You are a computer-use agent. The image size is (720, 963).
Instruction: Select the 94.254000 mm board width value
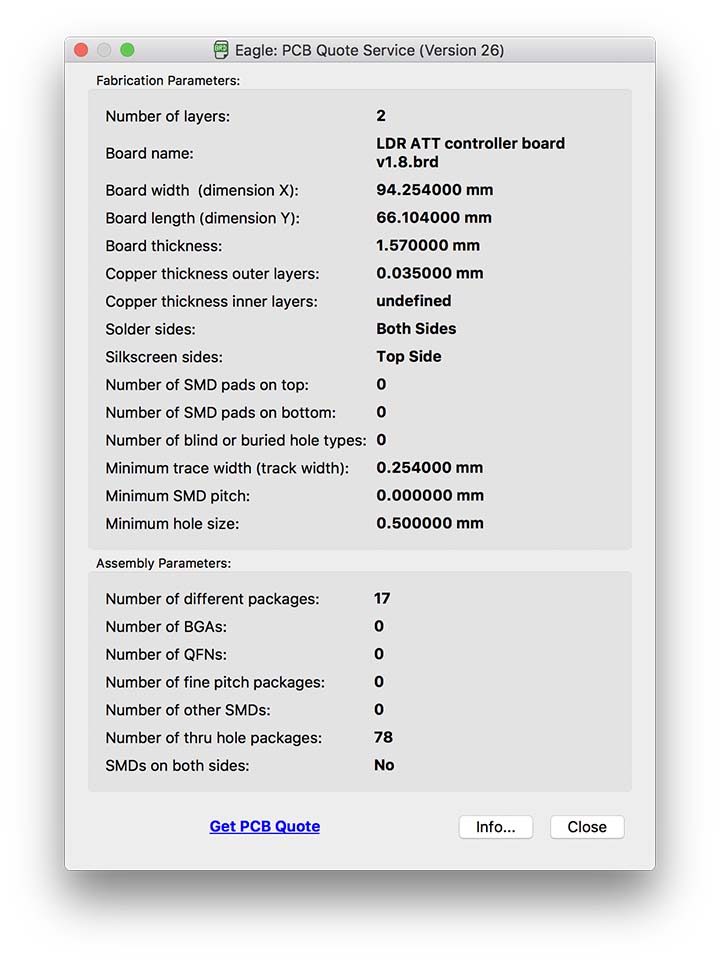434,190
